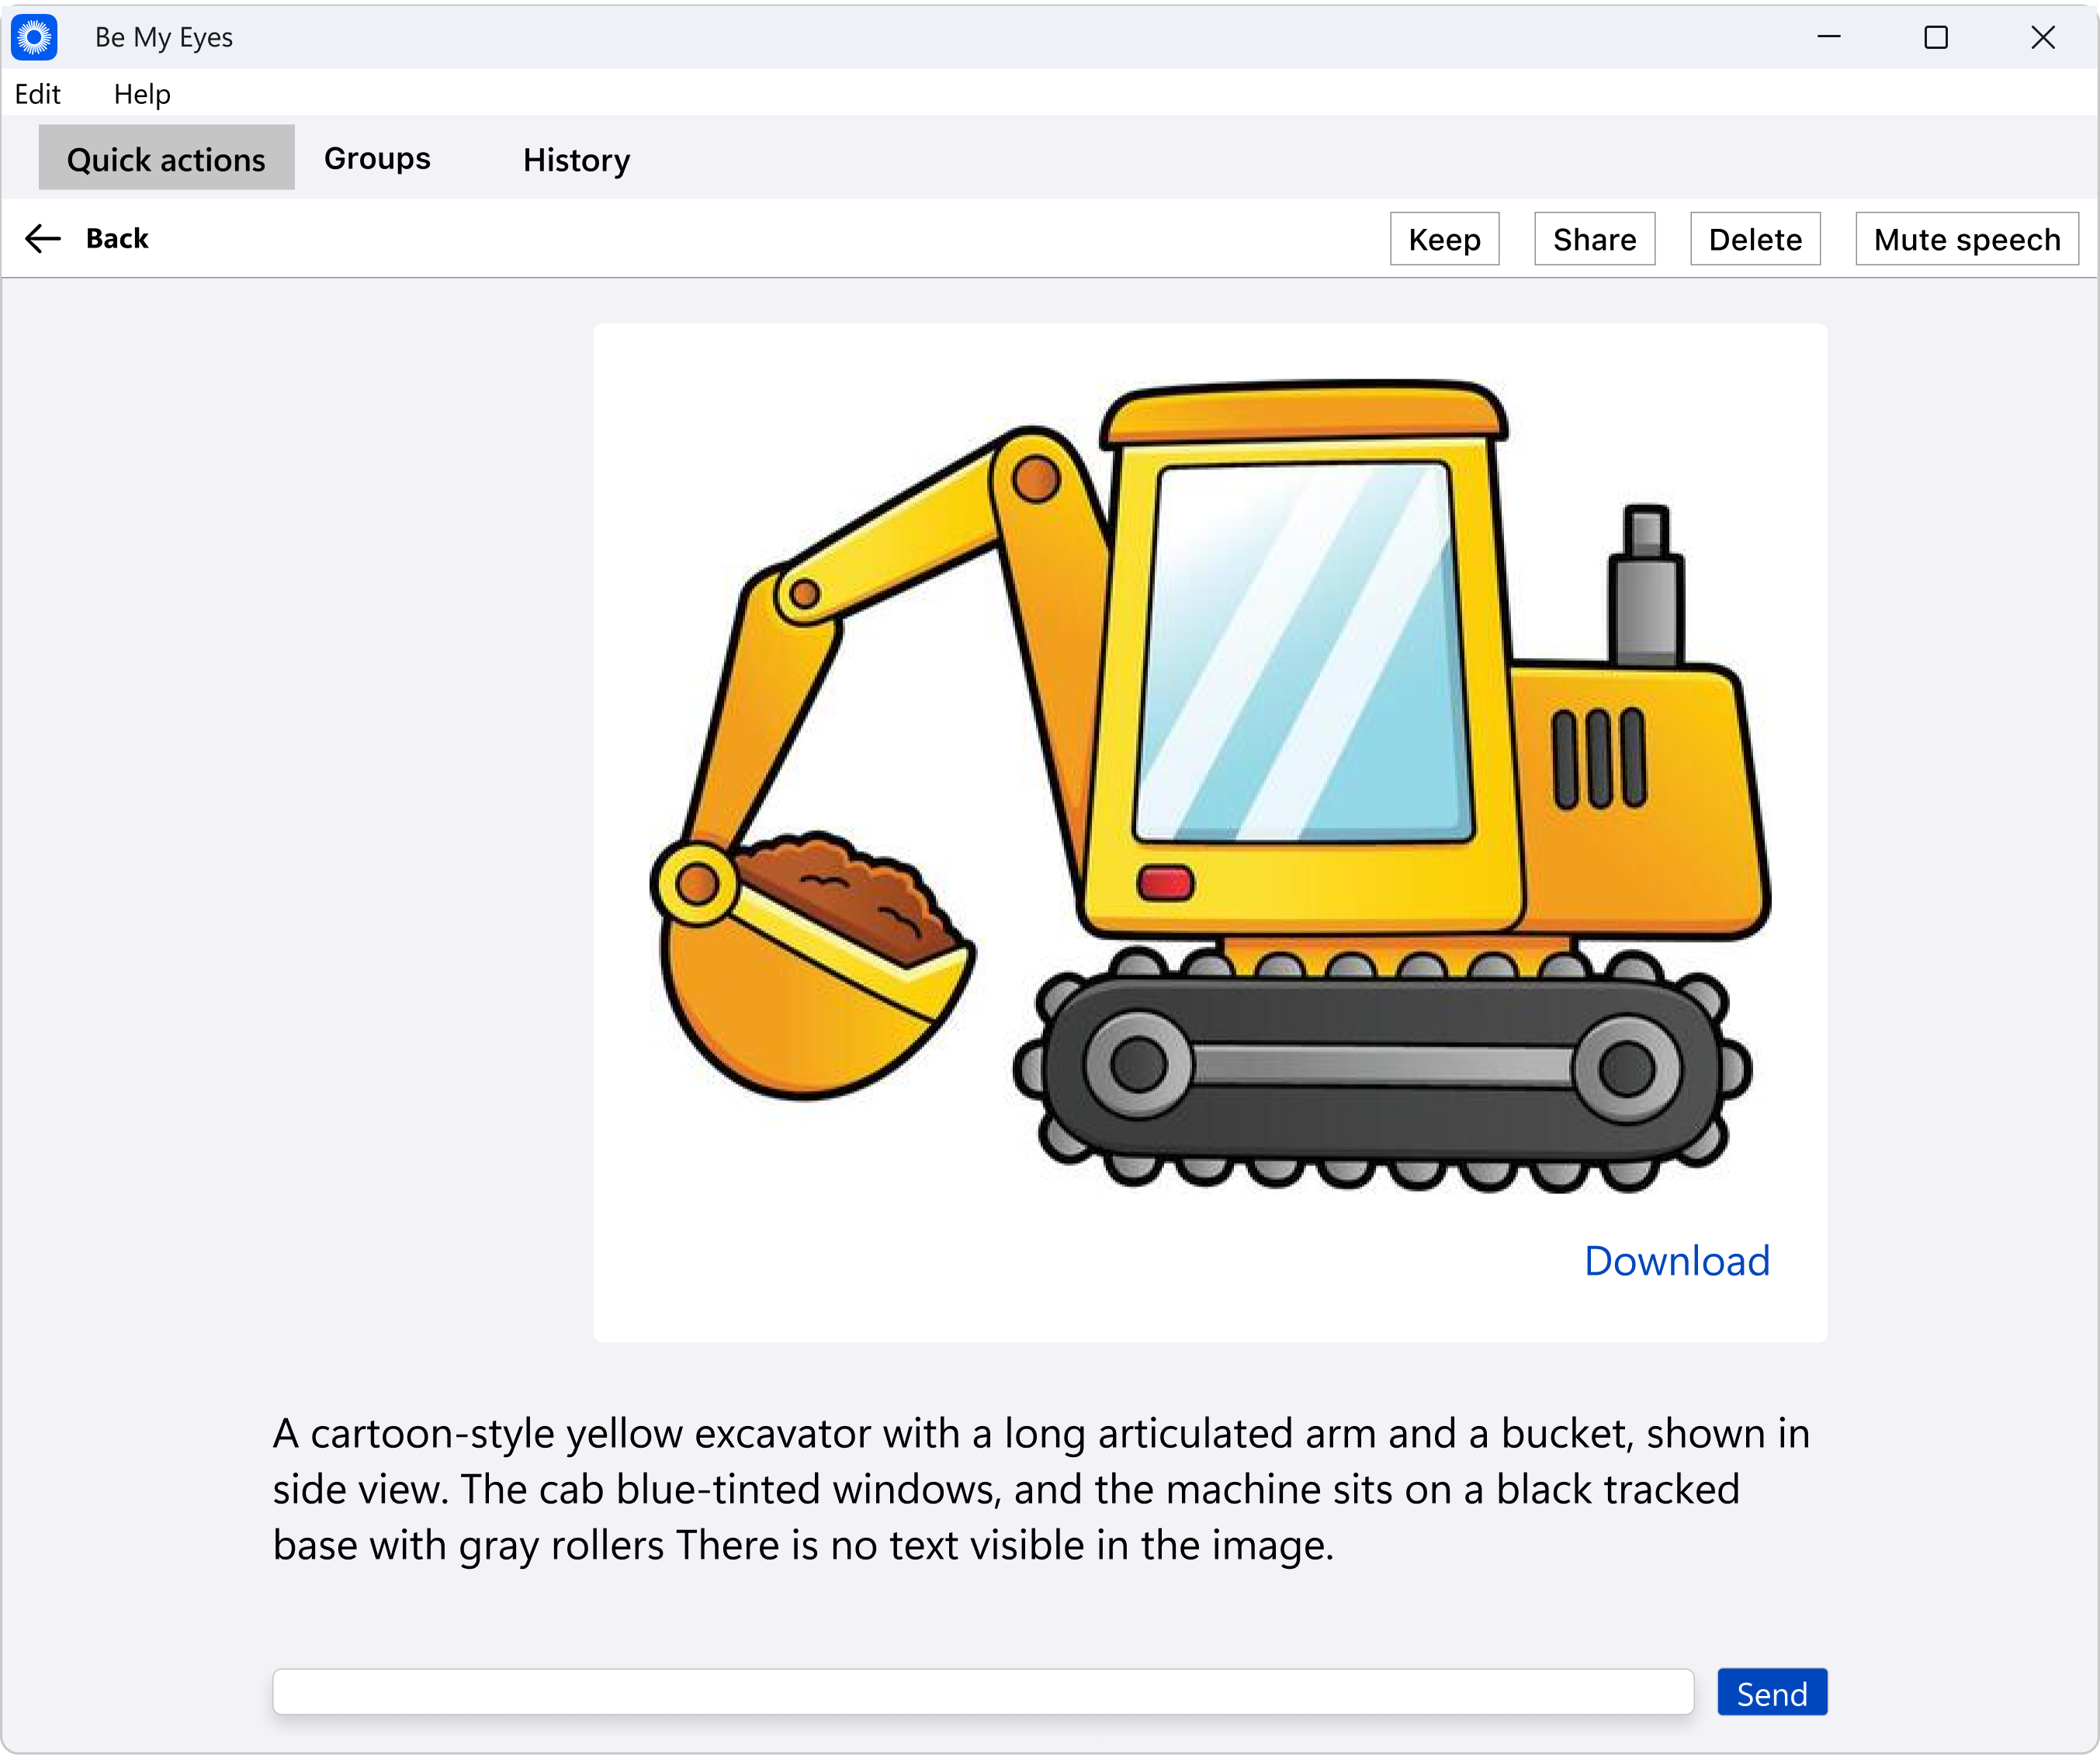Open the Edit menu
The image size is (2100, 1755).
pyautogui.click(x=38, y=94)
